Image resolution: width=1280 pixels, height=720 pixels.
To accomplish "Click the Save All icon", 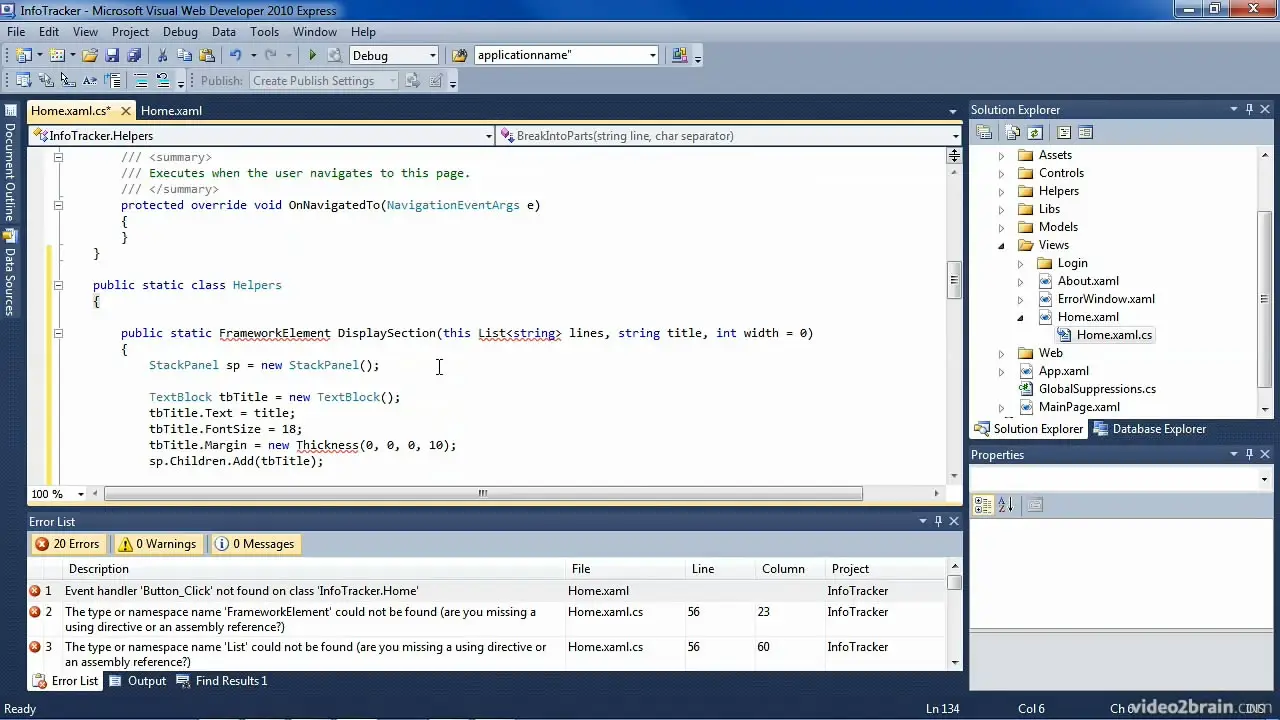I will pyautogui.click(x=134, y=55).
